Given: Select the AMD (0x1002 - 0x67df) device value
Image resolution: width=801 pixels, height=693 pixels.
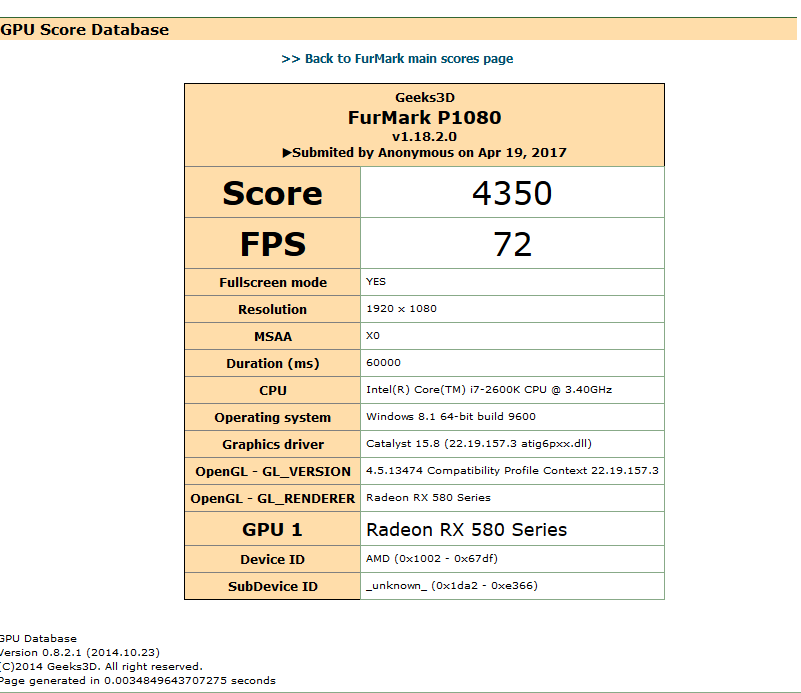Looking at the screenshot, I should (x=432, y=559).
